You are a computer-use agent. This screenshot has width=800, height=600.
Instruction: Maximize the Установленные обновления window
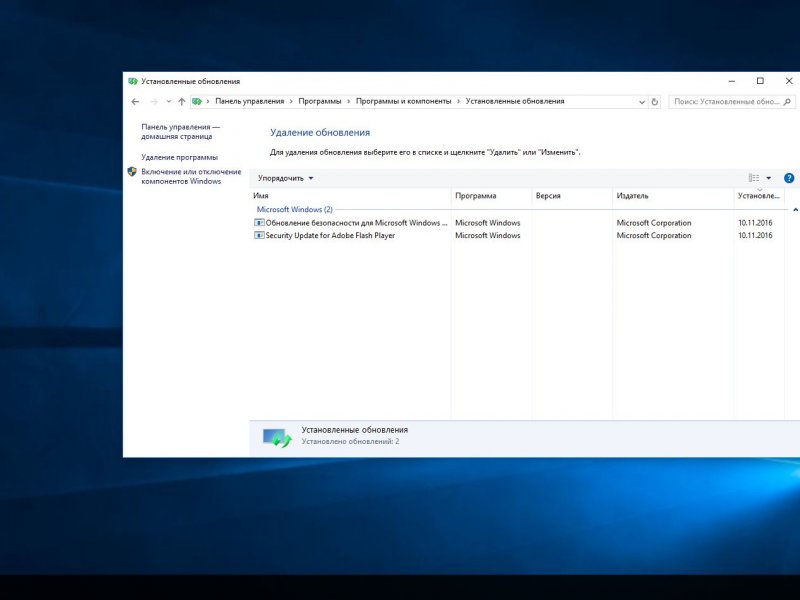(x=760, y=81)
